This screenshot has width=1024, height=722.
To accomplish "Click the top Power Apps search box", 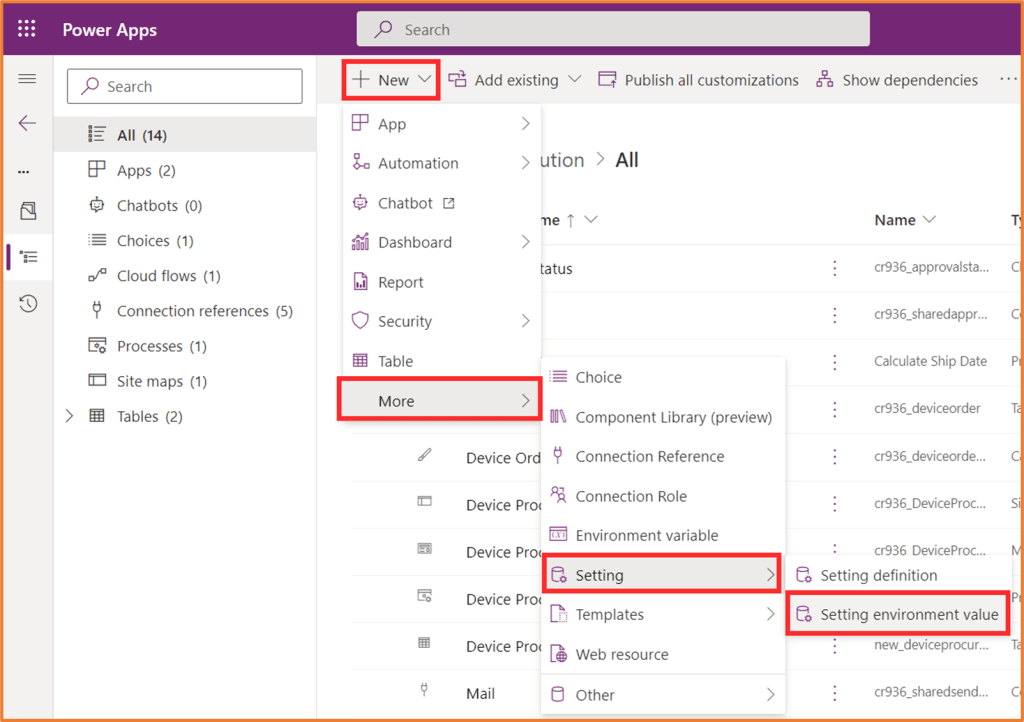I will click(x=612, y=30).
